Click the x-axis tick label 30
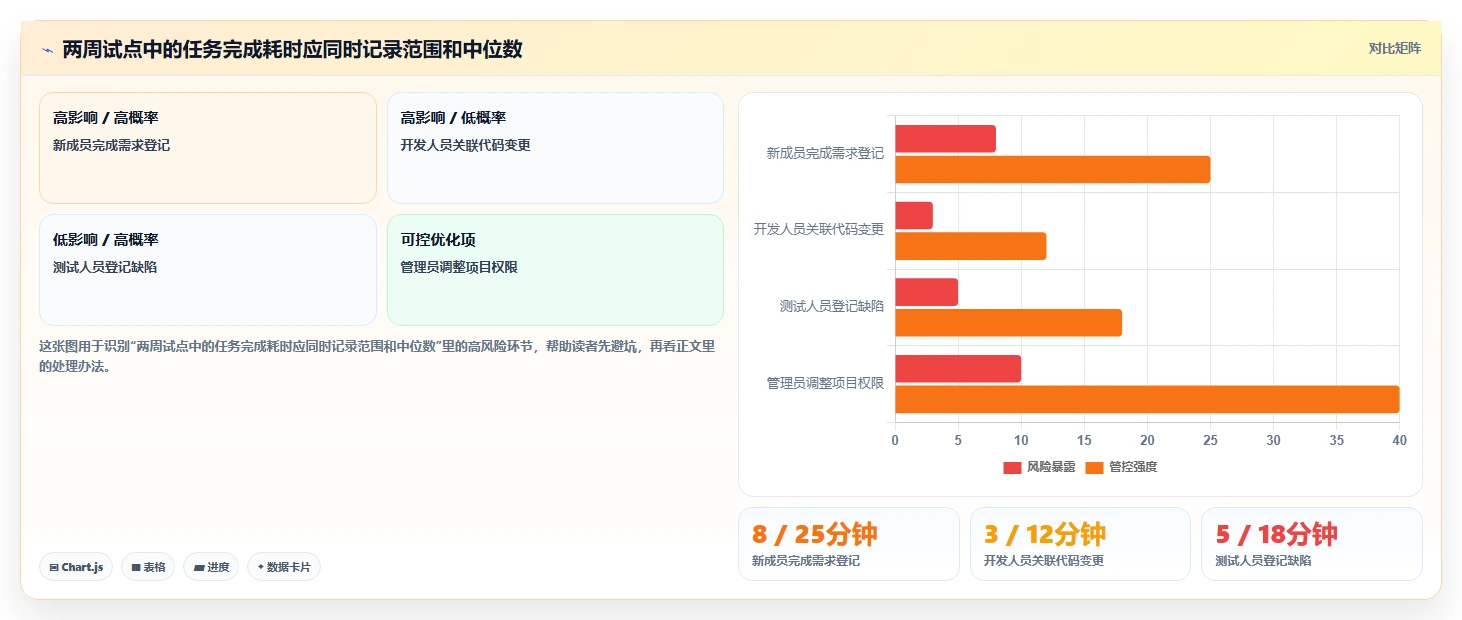The height and width of the screenshot is (620, 1462). point(1273,440)
